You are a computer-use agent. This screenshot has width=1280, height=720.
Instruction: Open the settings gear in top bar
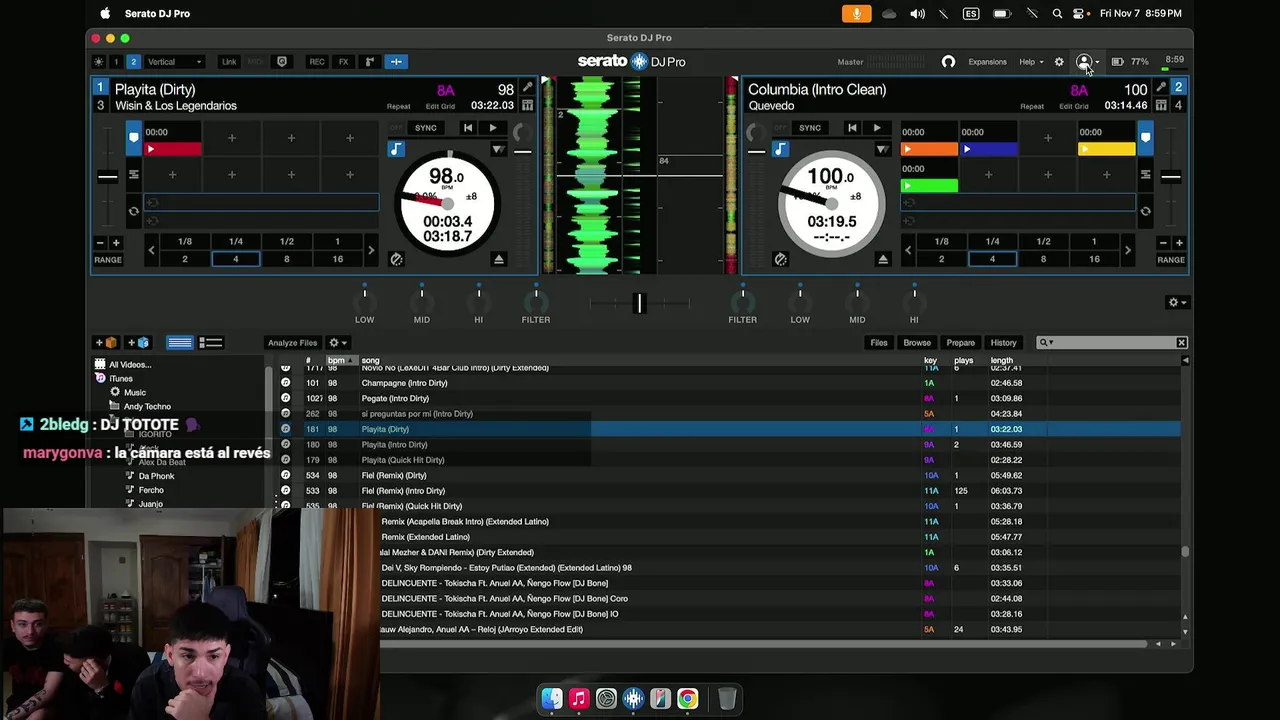point(1059,62)
